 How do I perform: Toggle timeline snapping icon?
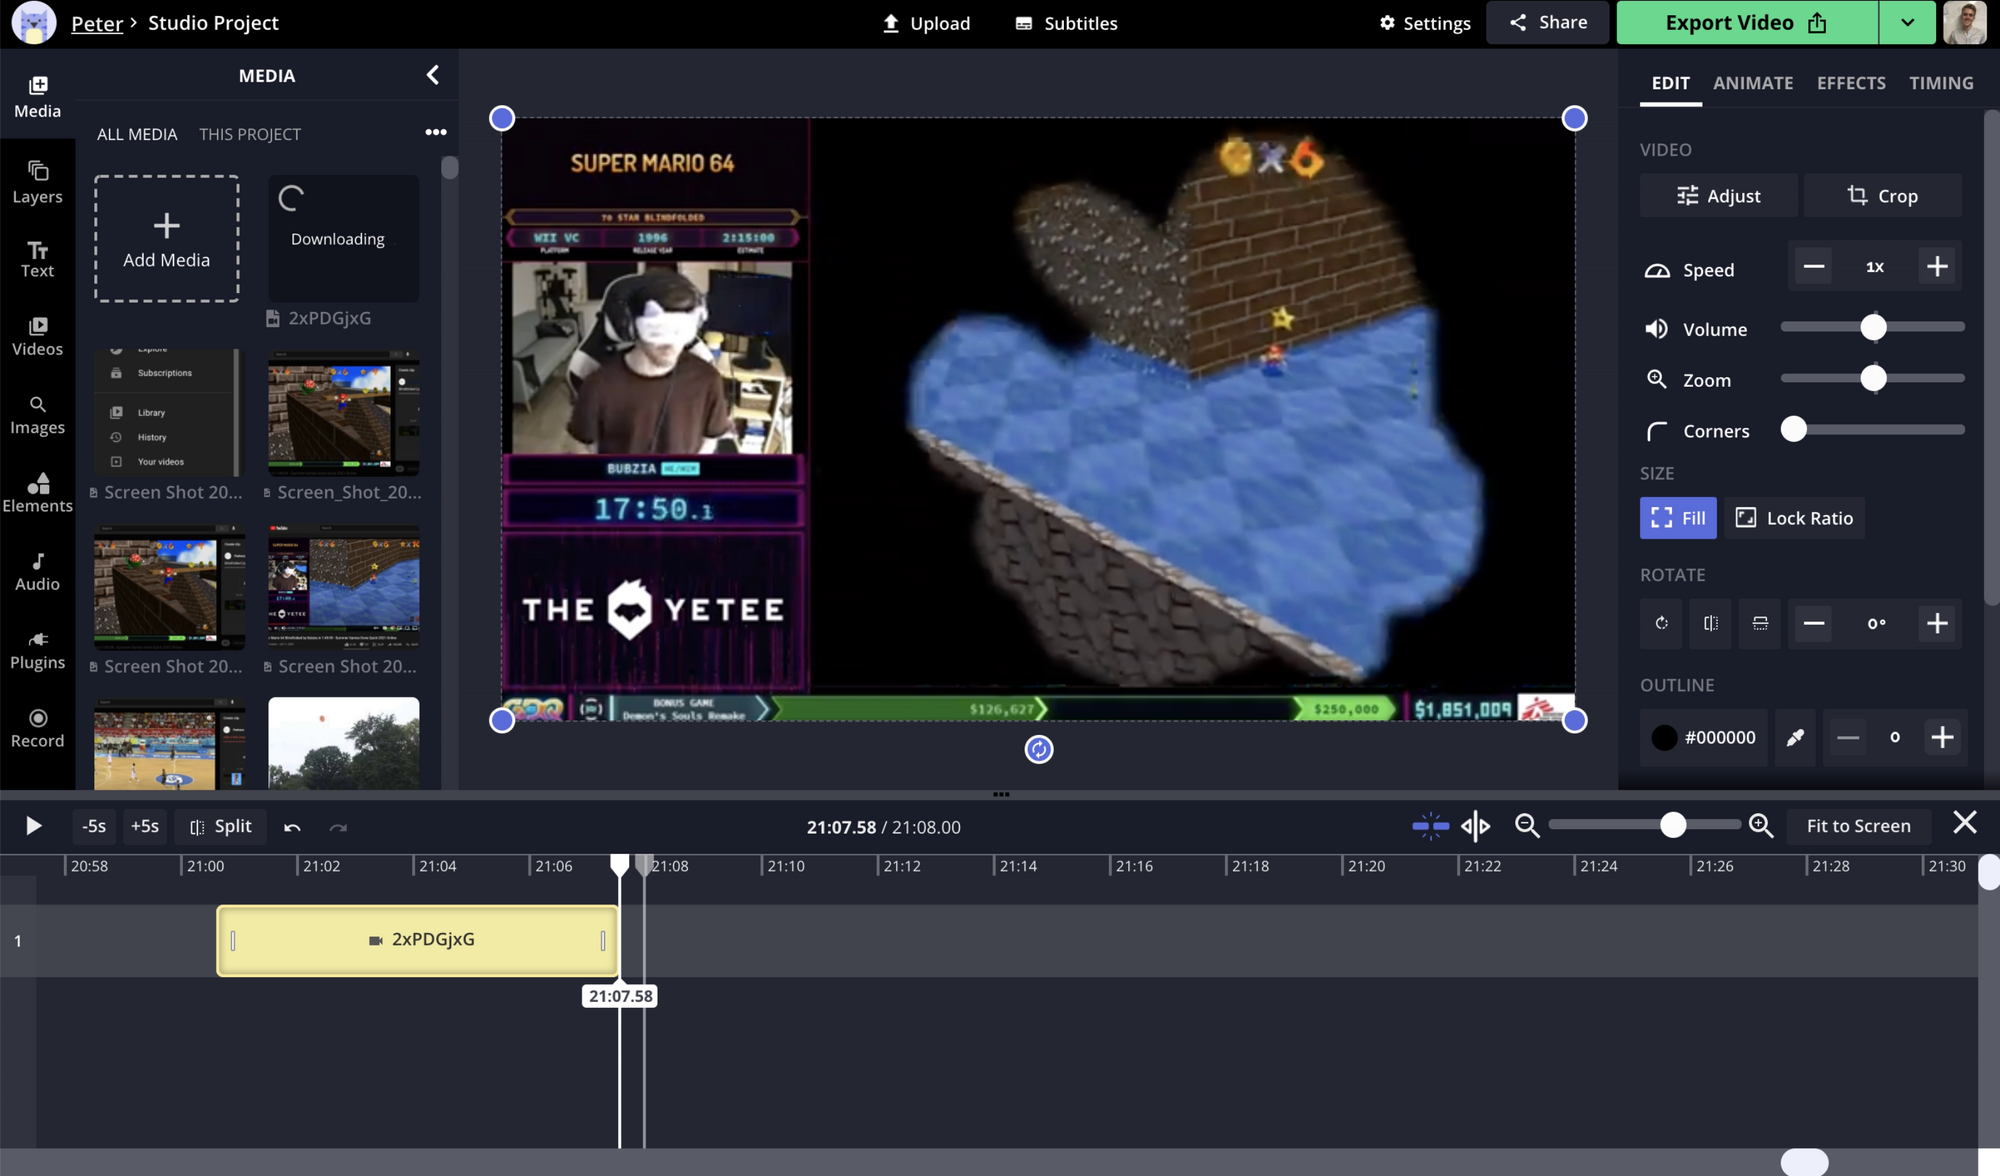click(1430, 826)
